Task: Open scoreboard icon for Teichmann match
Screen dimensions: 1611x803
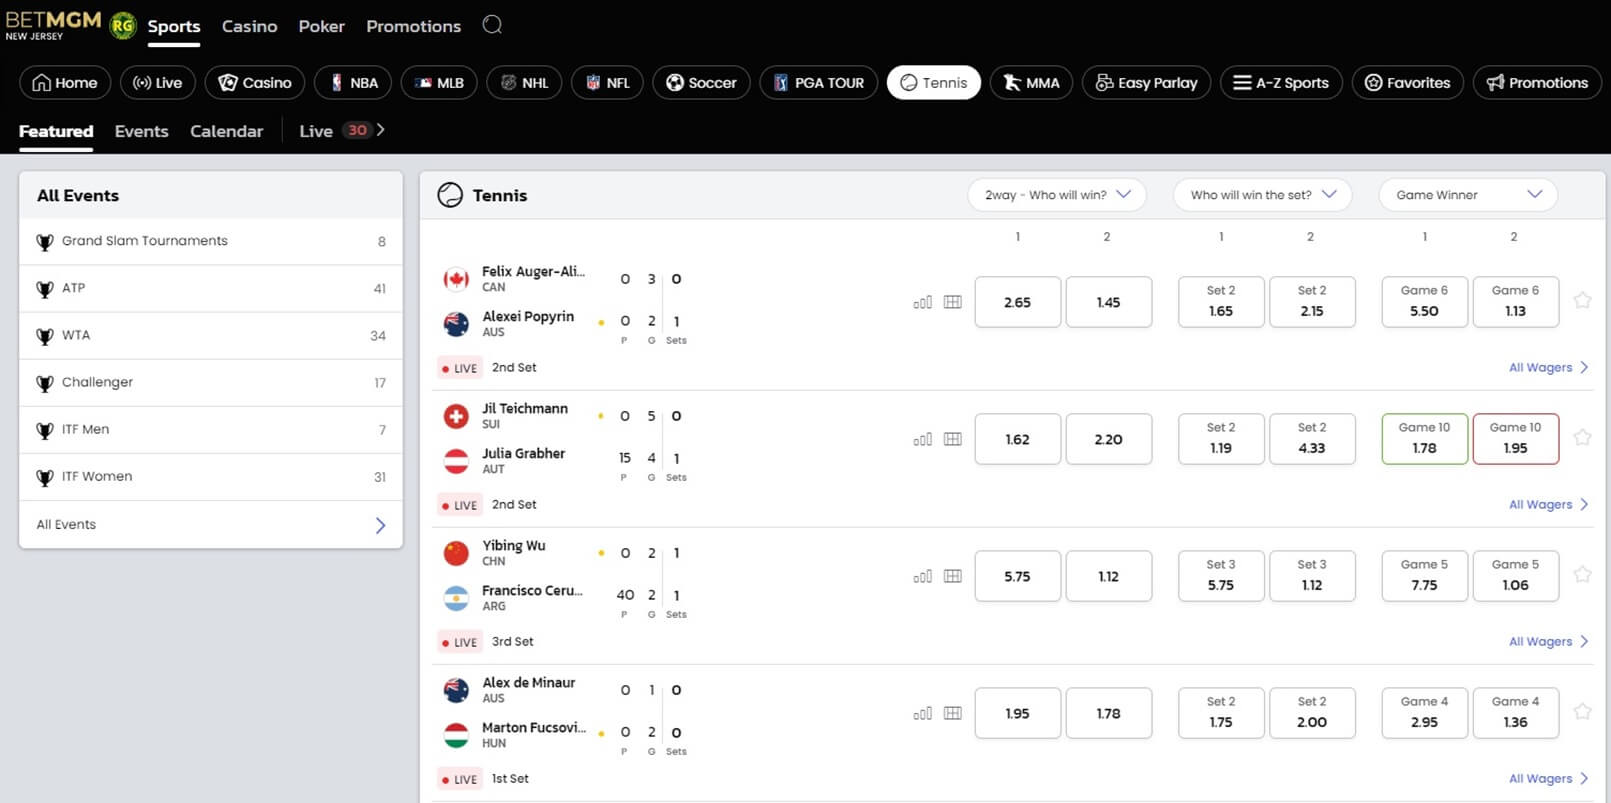Action: coord(953,439)
